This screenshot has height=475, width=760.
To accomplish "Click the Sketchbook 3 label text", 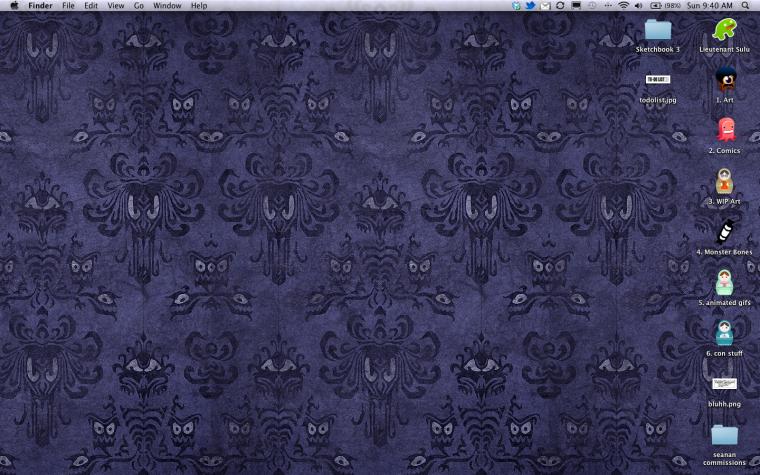I will tap(658, 49).
